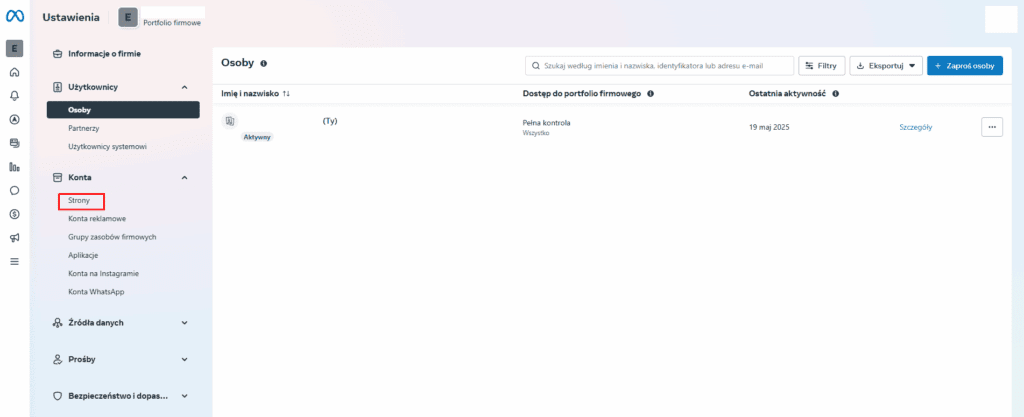The image size is (1024, 417).
Task: Open the megaphone ads icon
Action: [x=14, y=238]
